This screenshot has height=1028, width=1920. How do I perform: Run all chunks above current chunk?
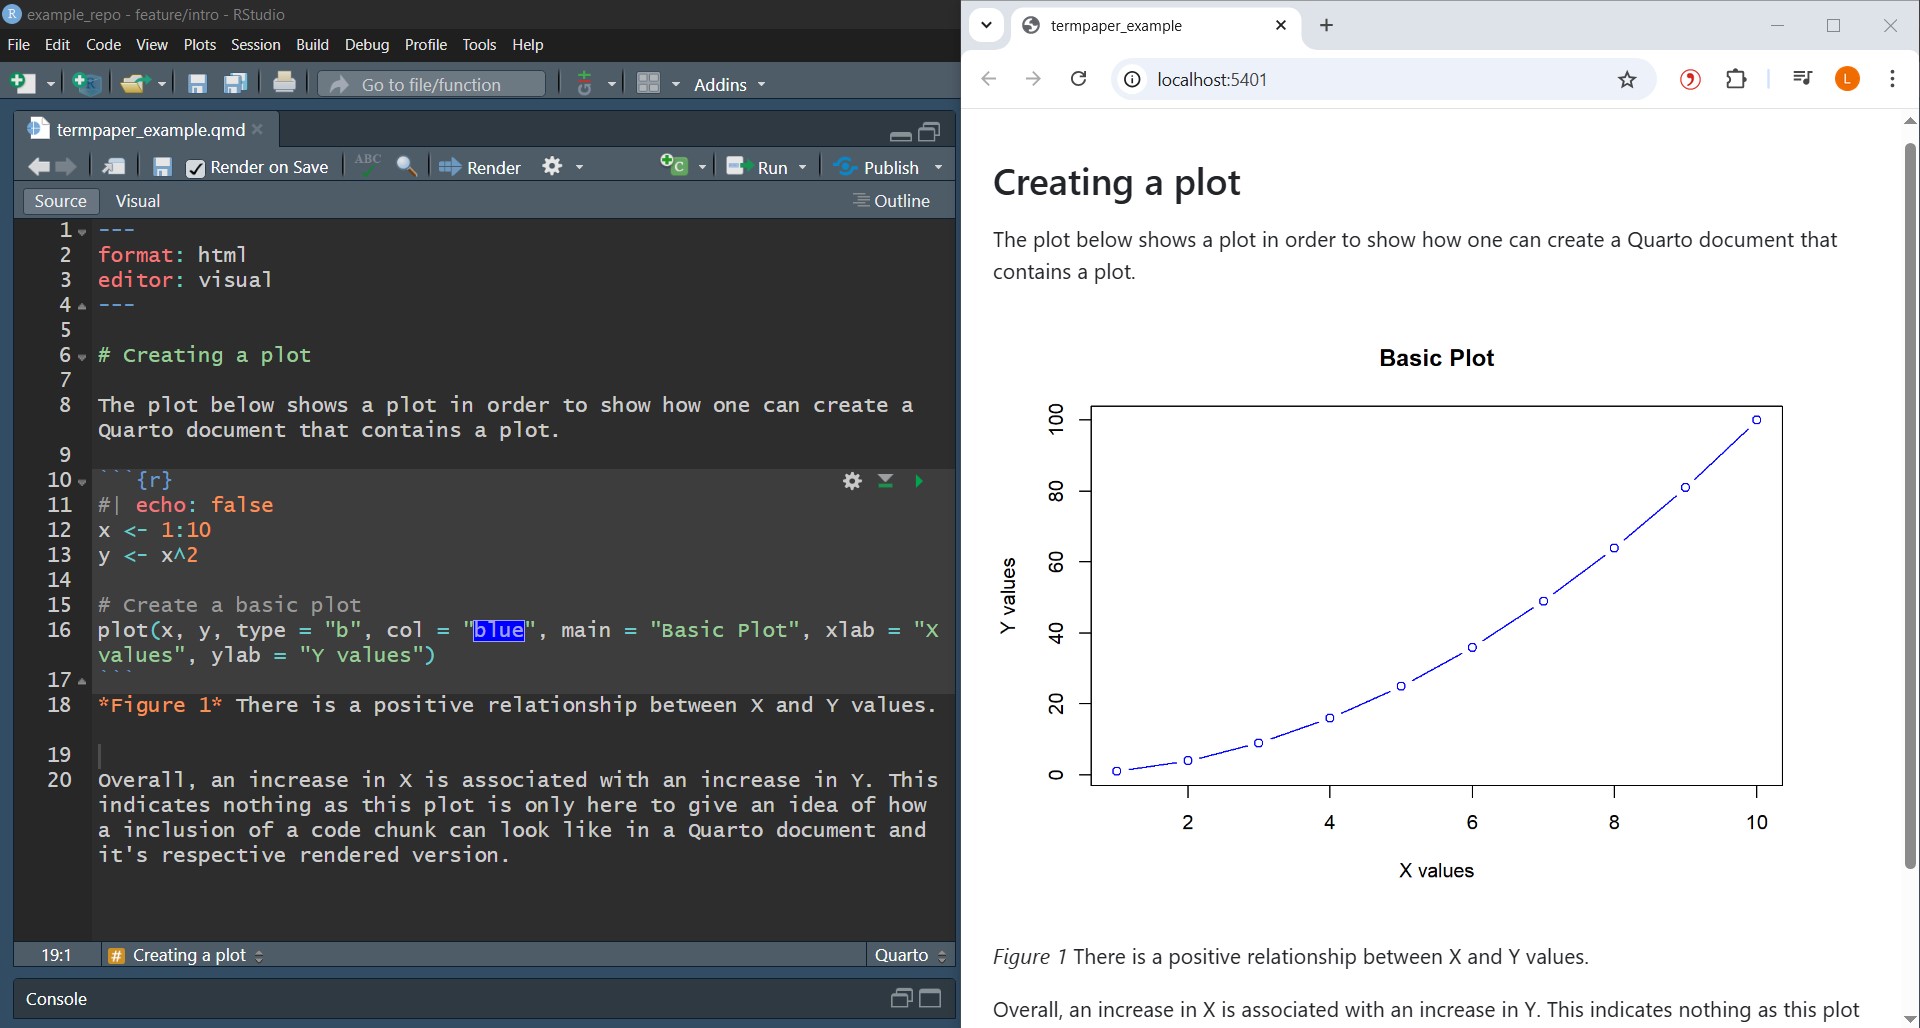click(886, 481)
